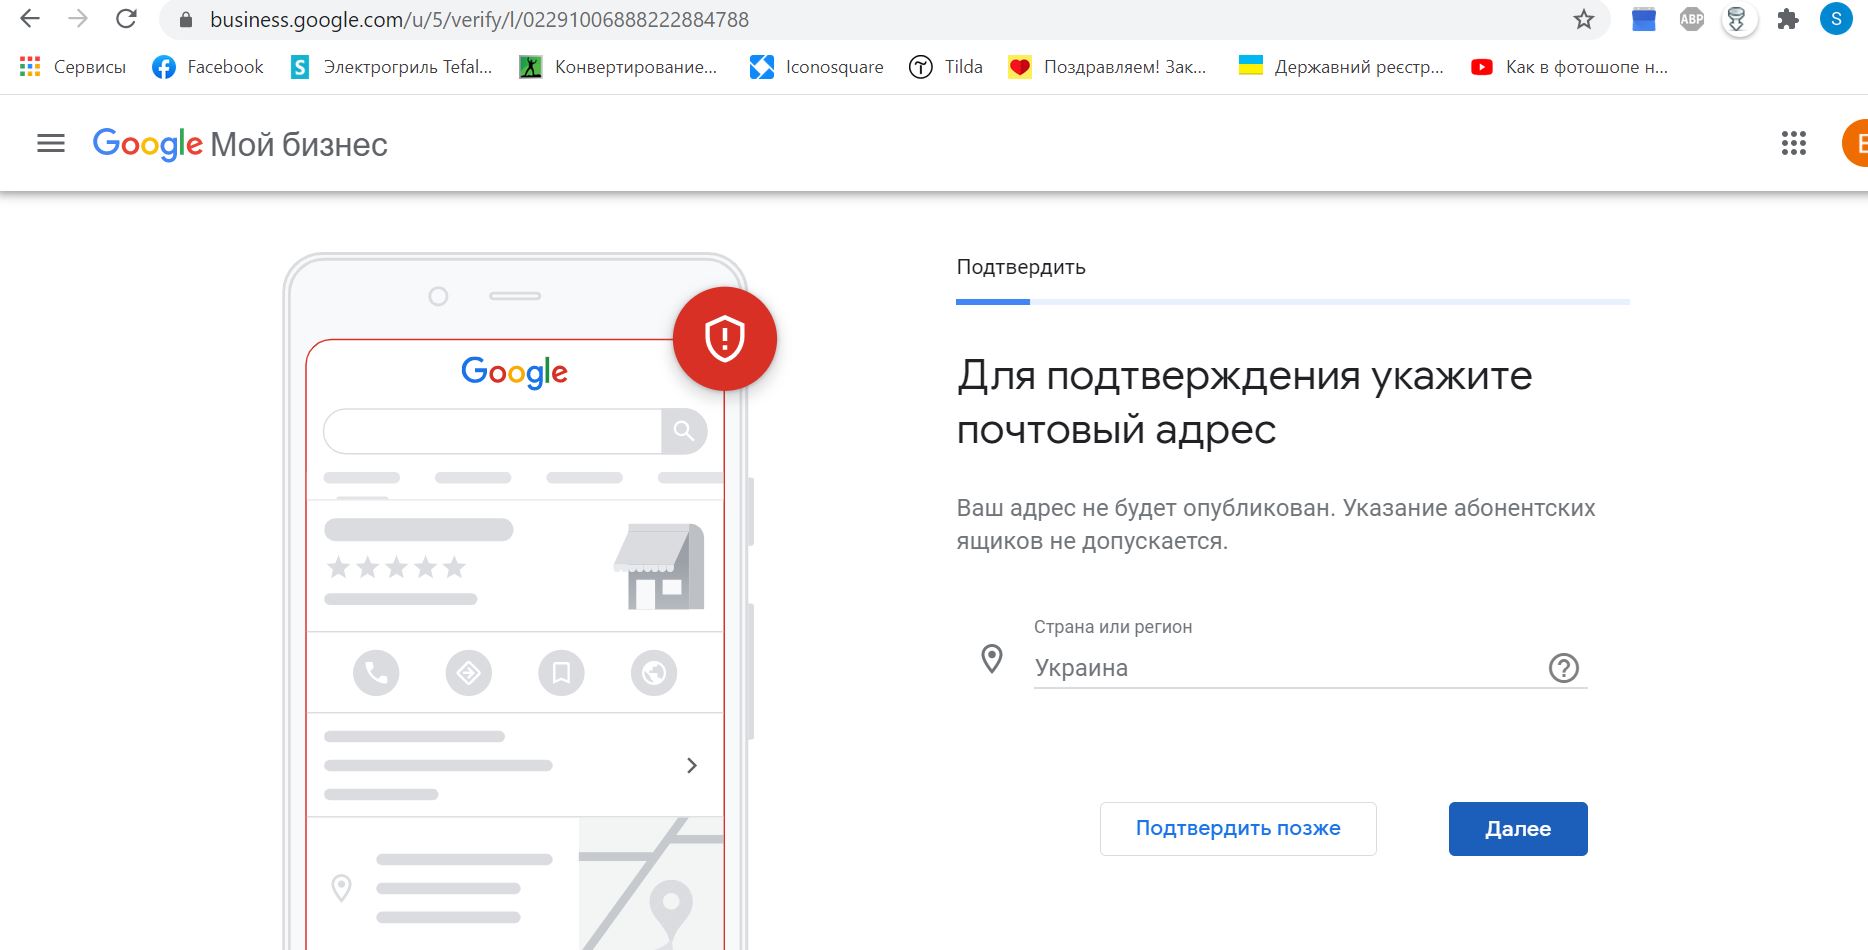Click the Подтвердить позже button

[x=1238, y=829]
